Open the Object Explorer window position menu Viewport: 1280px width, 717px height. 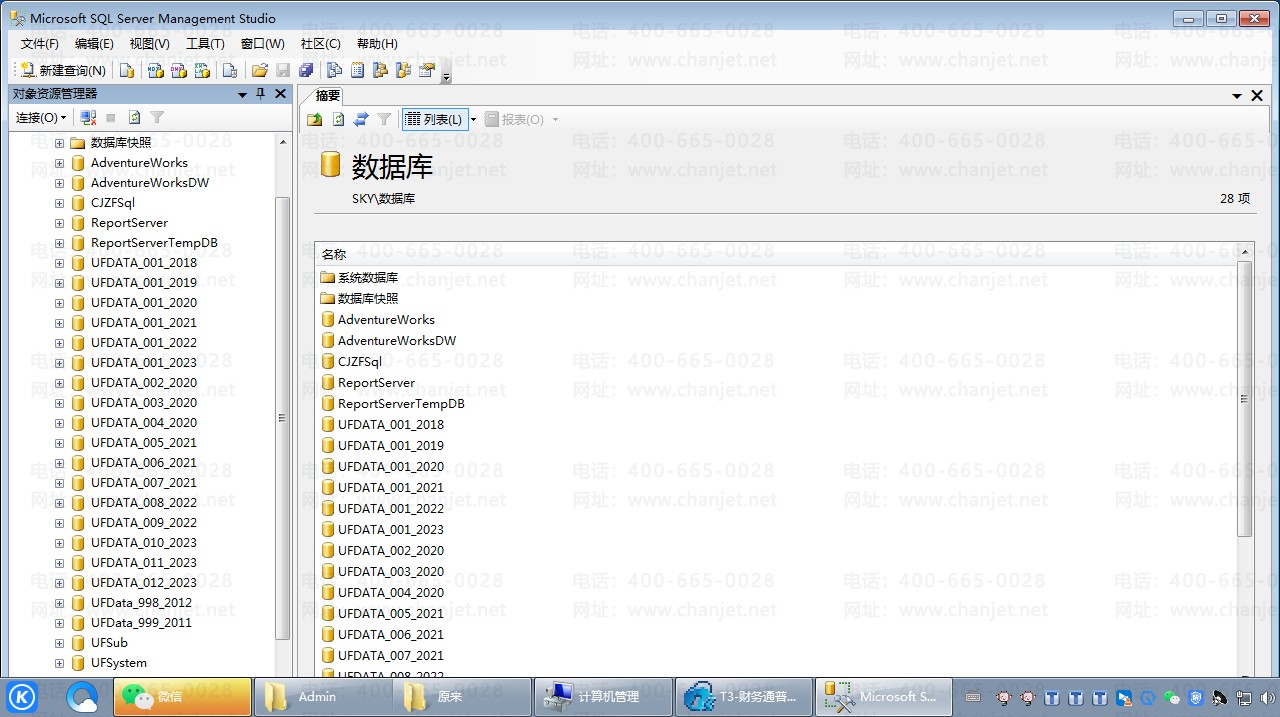242,94
